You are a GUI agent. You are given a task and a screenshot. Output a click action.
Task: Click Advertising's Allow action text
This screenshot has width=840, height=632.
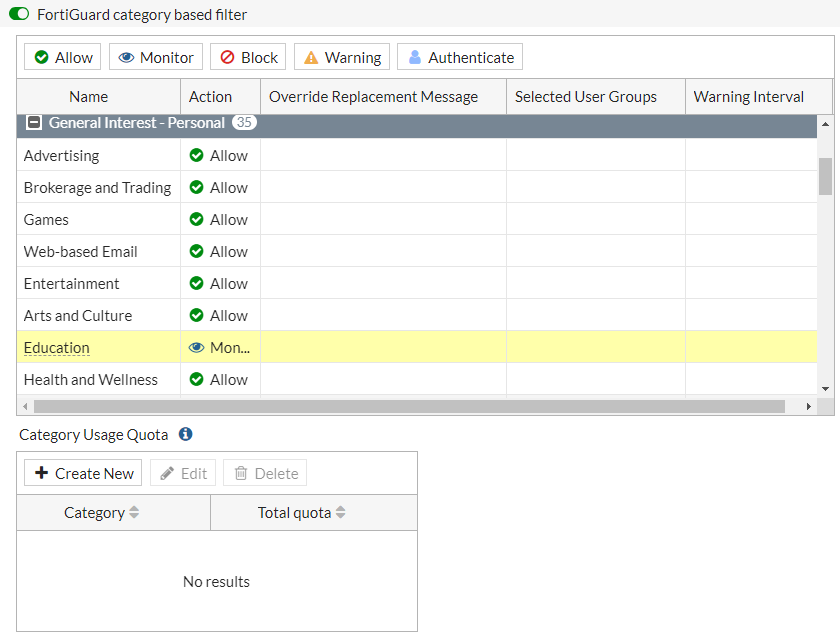(229, 155)
